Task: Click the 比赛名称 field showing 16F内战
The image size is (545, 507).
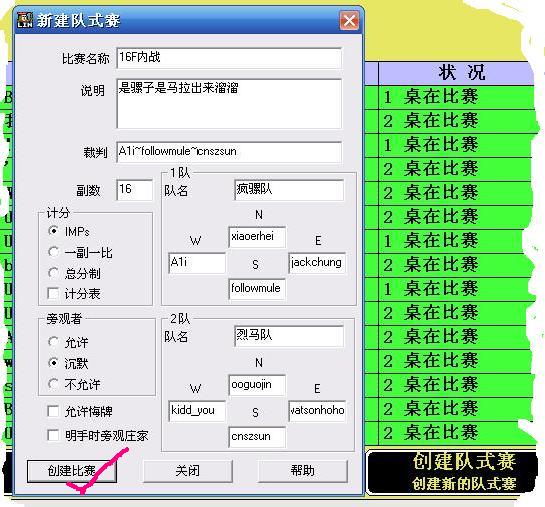Action: pyautogui.click(x=229, y=58)
